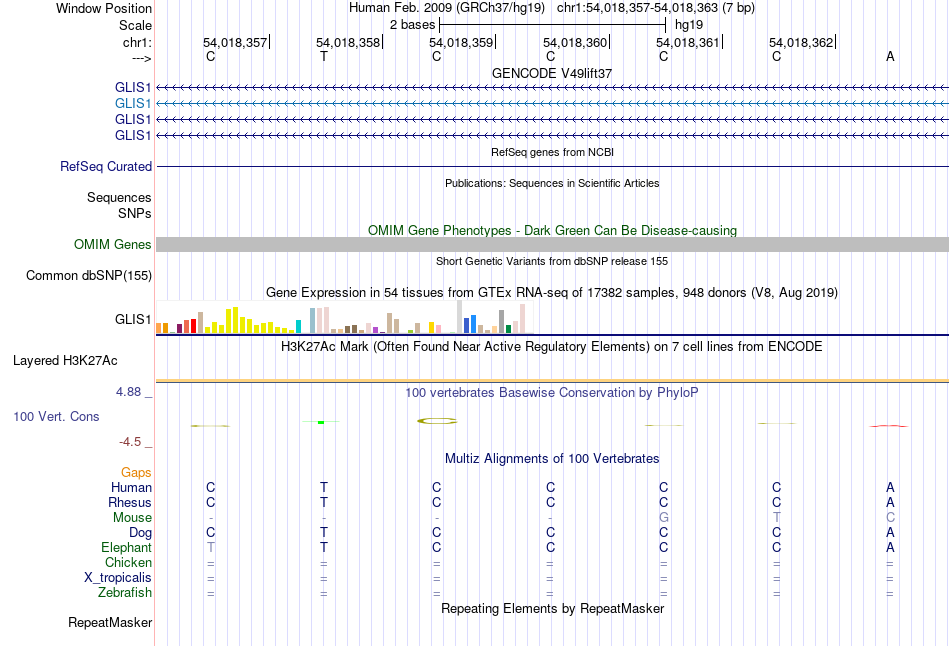Click the yellow Layered H3K27Ac signal line
The width and height of the screenshot is (950, 646).
[552, 381]
